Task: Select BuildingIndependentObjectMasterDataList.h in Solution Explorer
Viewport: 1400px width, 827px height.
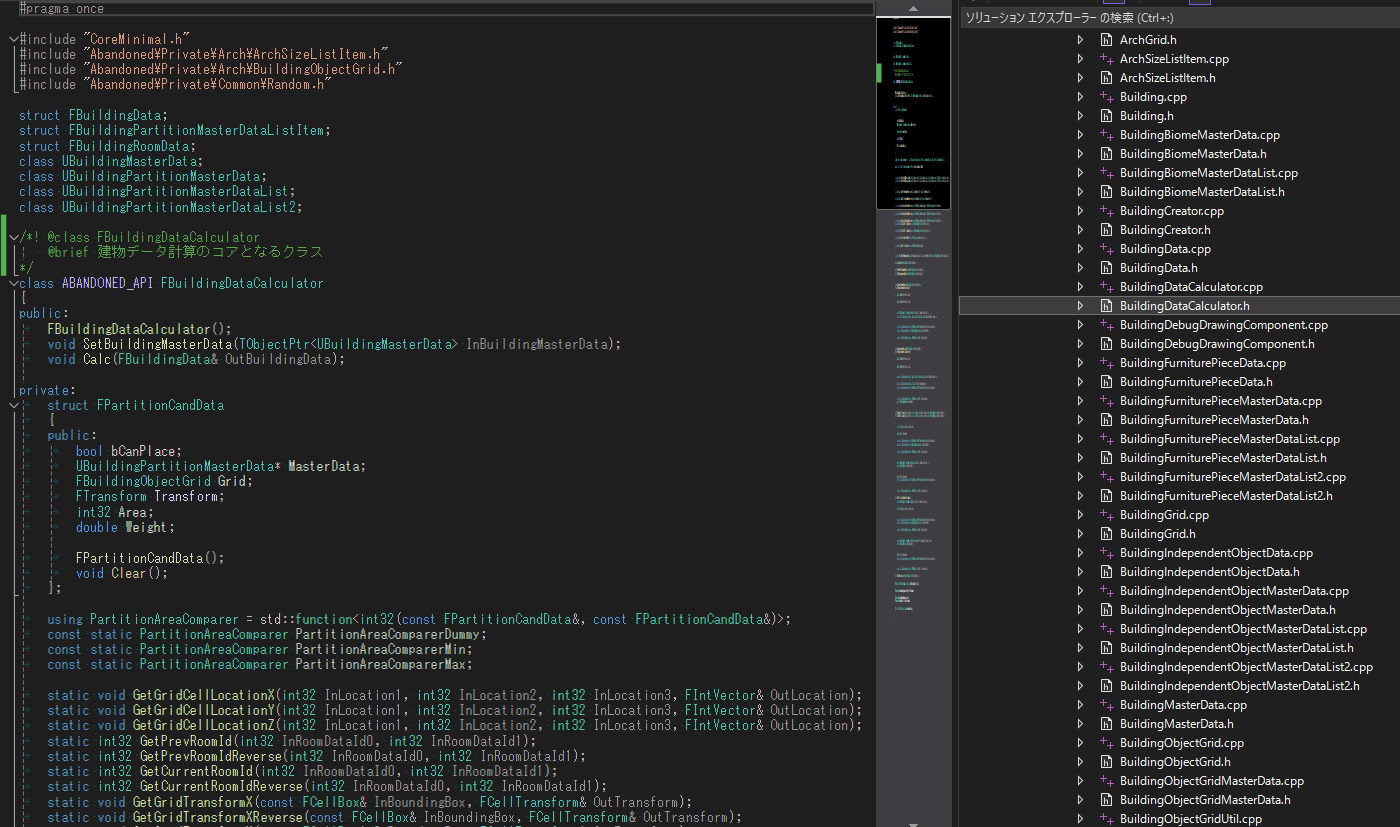Action: (x=1237, y=647)
